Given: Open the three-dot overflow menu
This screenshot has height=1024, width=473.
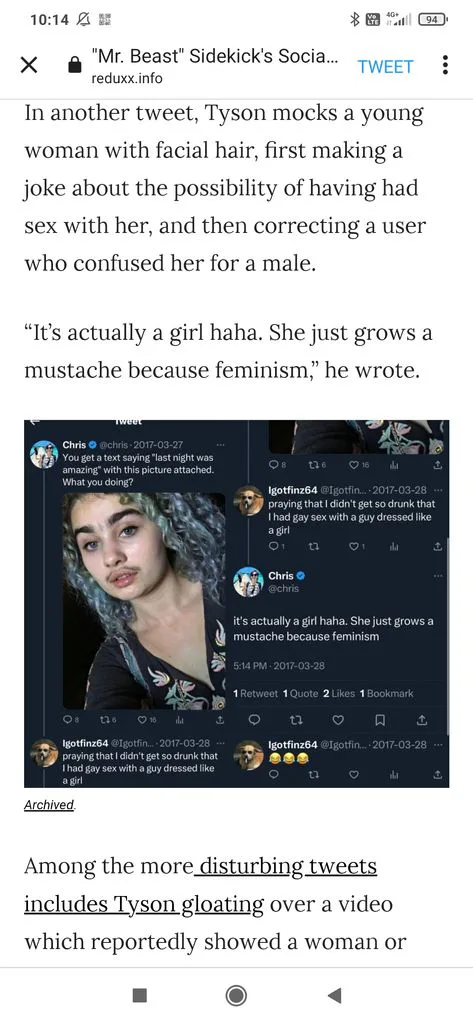Looking at the screenshot, I should 445,65.
